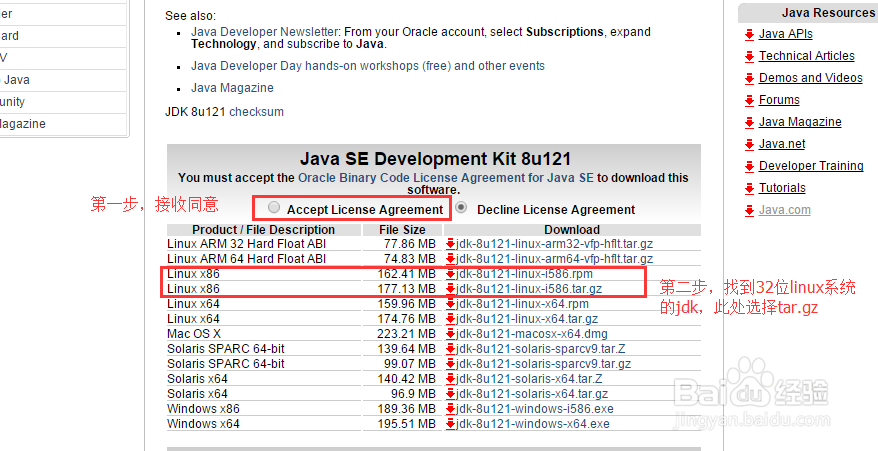The height and width of the screenshot is (451, 878).
Task: Download jdk-8u121-windows-x64.exe file link
Action: click(x=533, y=424)
